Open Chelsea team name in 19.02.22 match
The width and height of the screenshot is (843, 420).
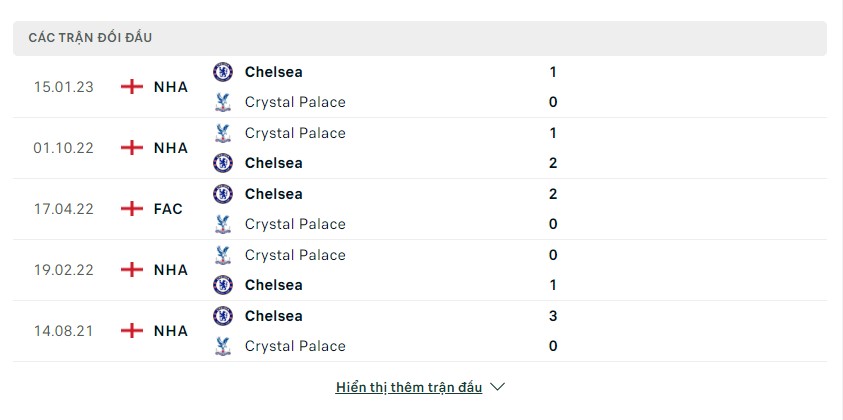273,285
